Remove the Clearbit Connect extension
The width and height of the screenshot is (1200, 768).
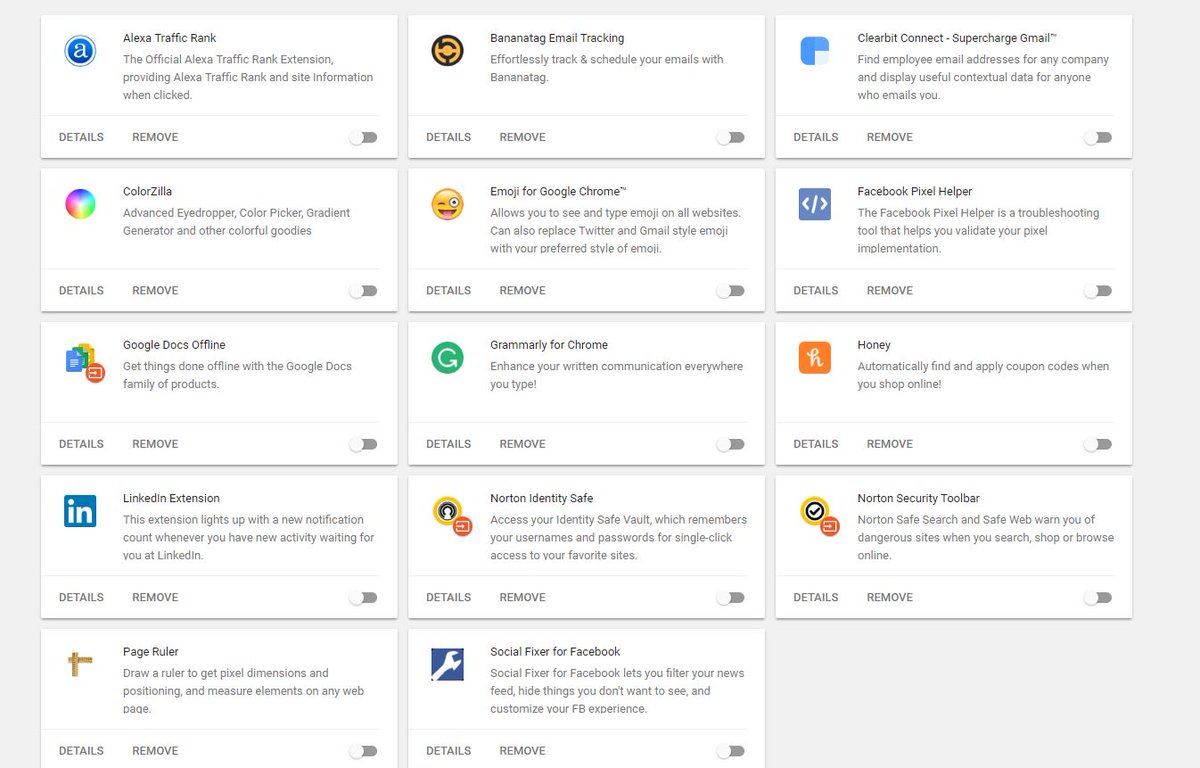pyautogui.click(x=889, y=137)
